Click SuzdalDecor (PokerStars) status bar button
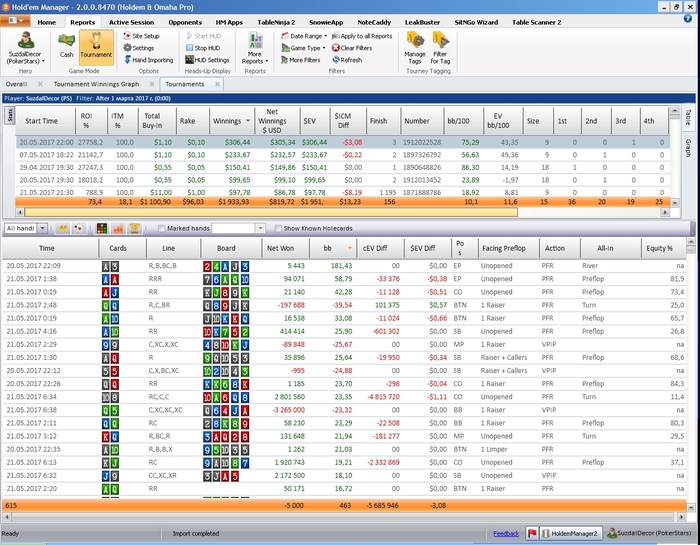The height and width of the screenshot is (545, 700). pyautogui.click(x=649, y=533)
